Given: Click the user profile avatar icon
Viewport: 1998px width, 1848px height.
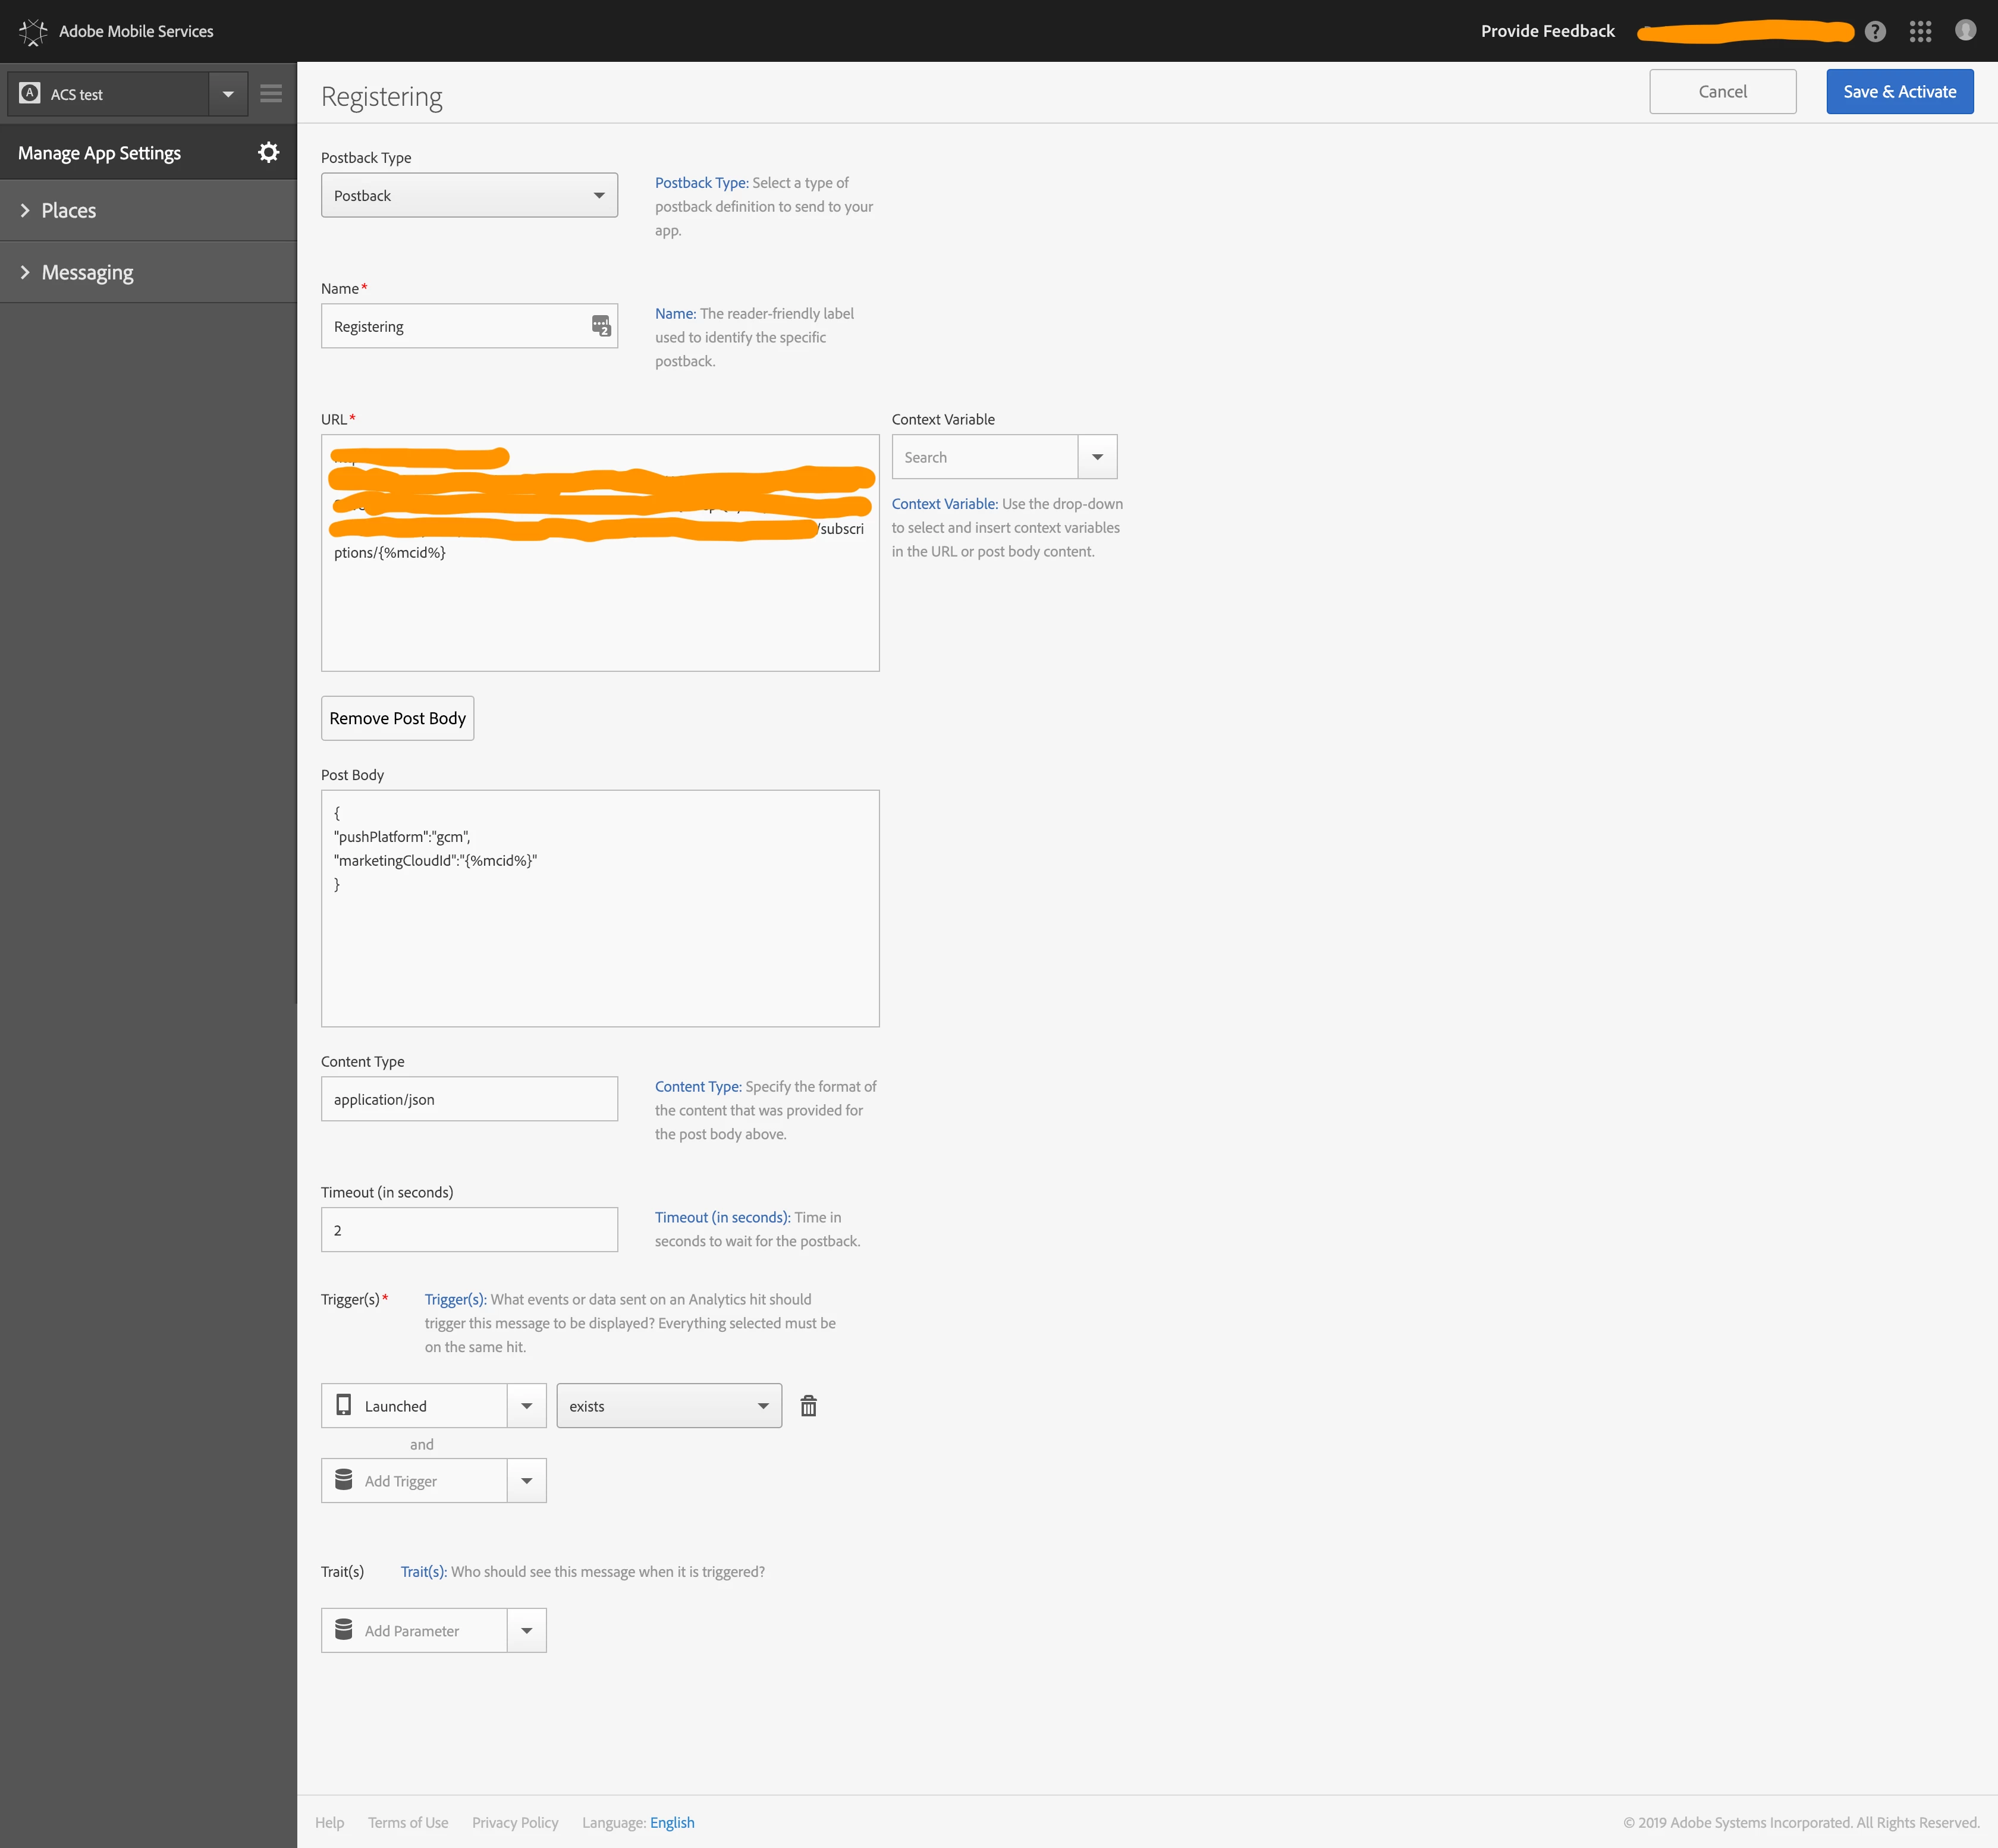Looking at the screenshot, I should (1965, 31).
